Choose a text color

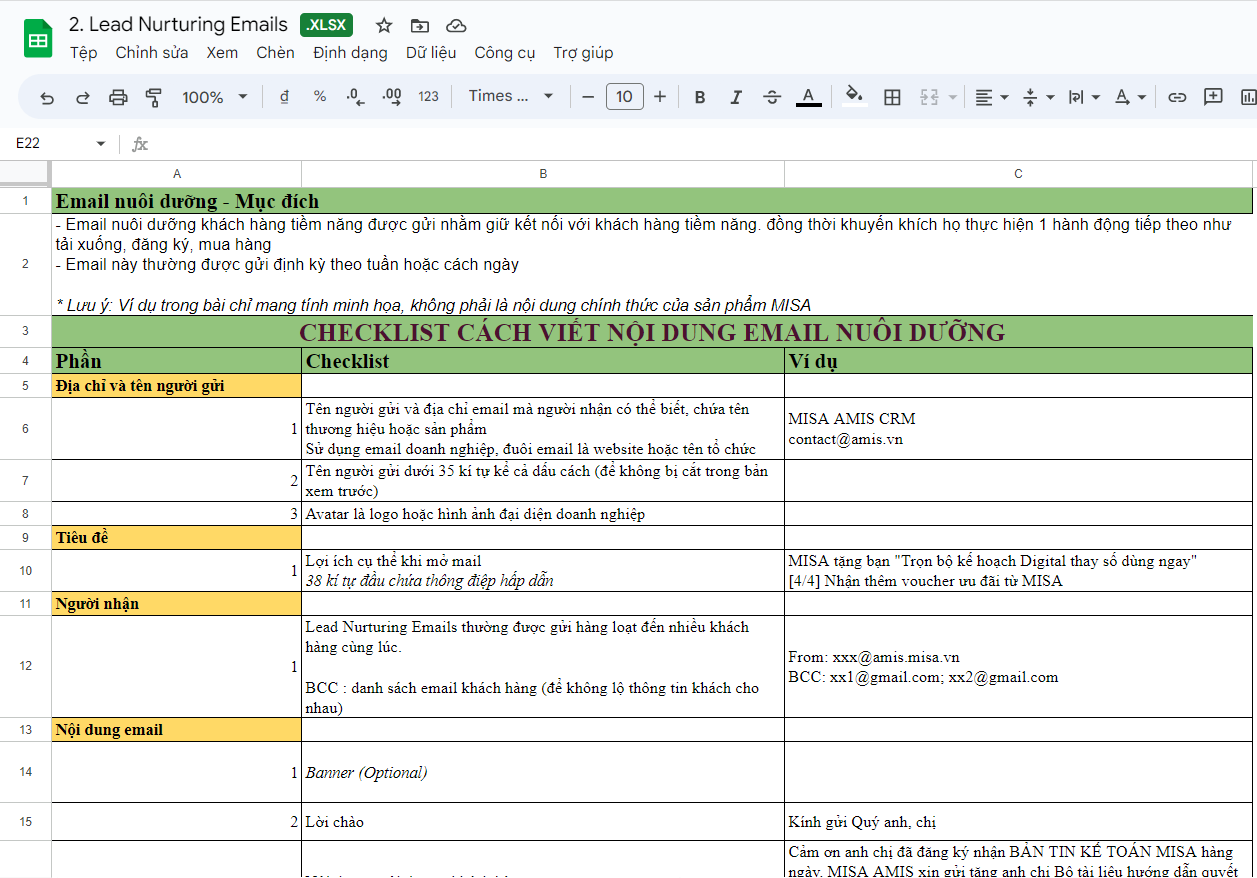[809, 97]
